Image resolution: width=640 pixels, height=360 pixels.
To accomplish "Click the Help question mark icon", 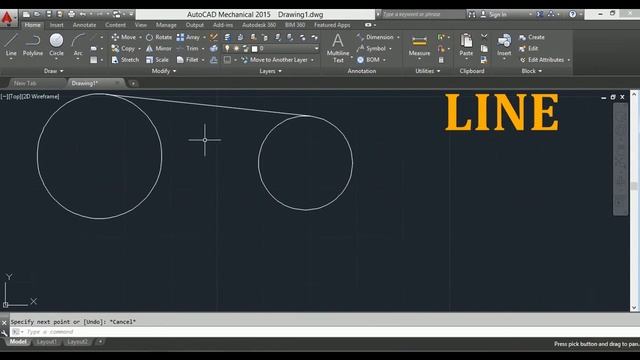I will pos(573,14).
